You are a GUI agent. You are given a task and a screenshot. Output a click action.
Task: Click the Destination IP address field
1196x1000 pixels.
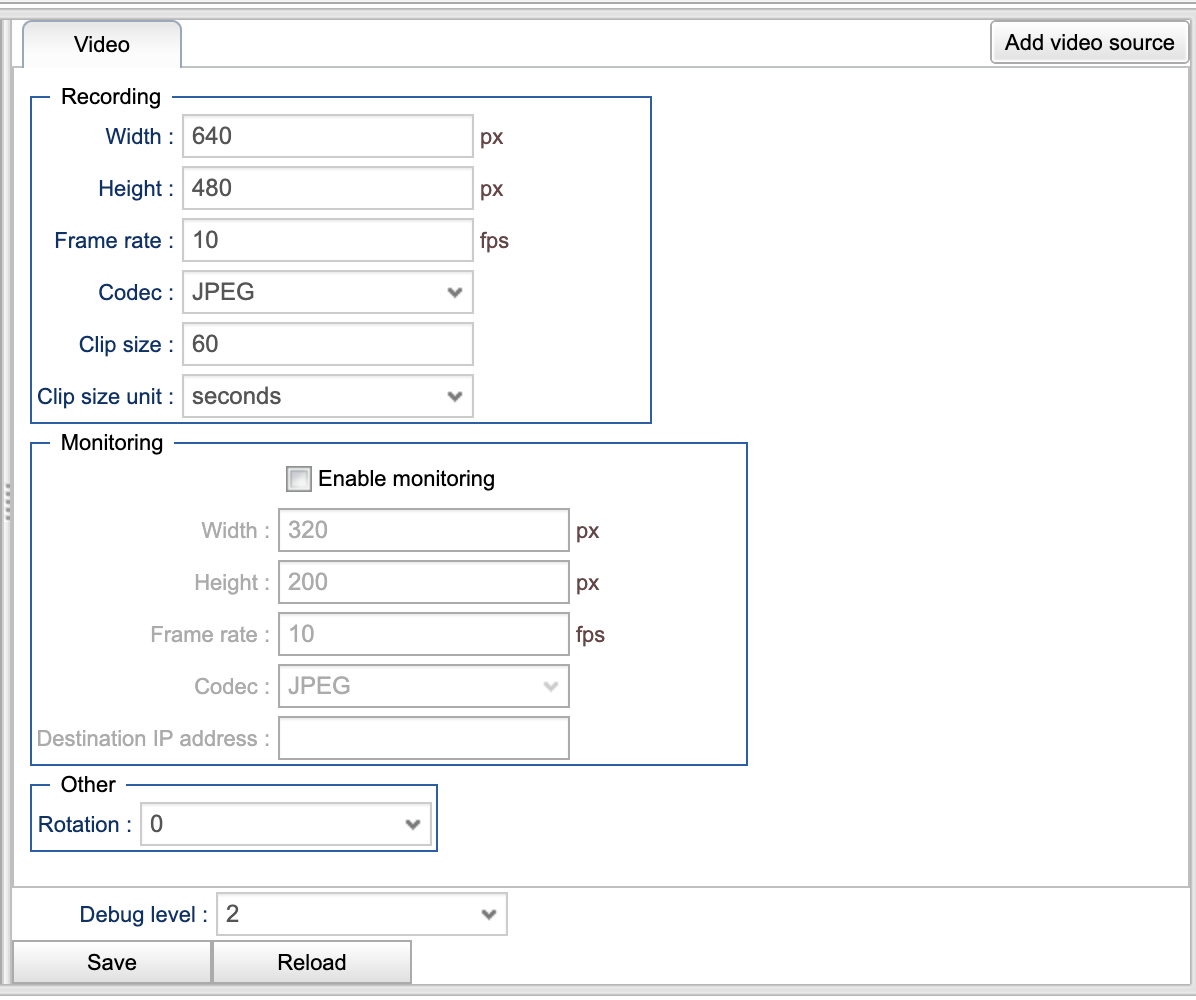pyautogui.click(x=423, y=738)
